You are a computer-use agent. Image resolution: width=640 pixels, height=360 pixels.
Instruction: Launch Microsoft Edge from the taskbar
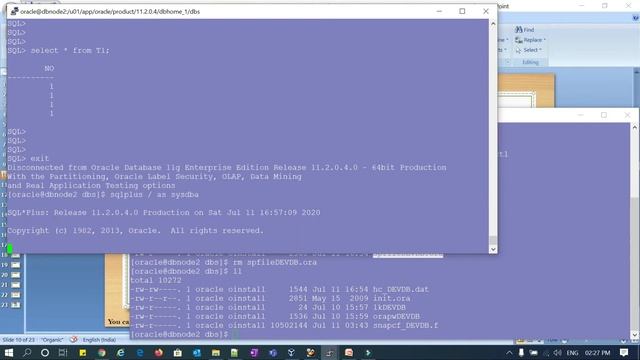(140, 353)
